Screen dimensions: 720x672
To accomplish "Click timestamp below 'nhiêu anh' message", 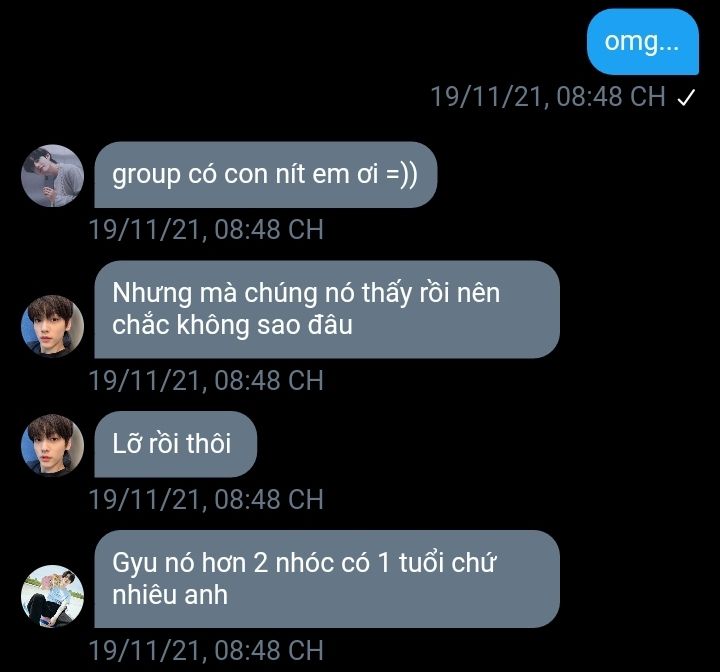I will click(206, 650).
